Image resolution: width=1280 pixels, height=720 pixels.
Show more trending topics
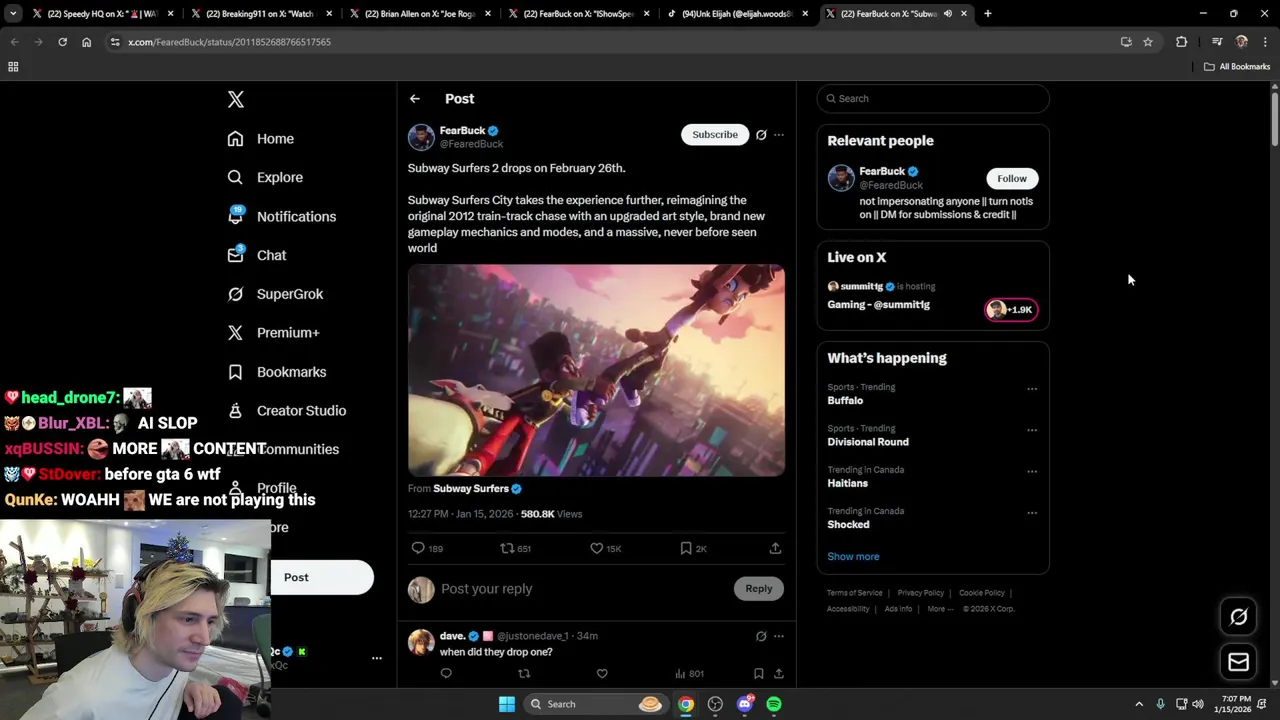(x=853, y=557)
